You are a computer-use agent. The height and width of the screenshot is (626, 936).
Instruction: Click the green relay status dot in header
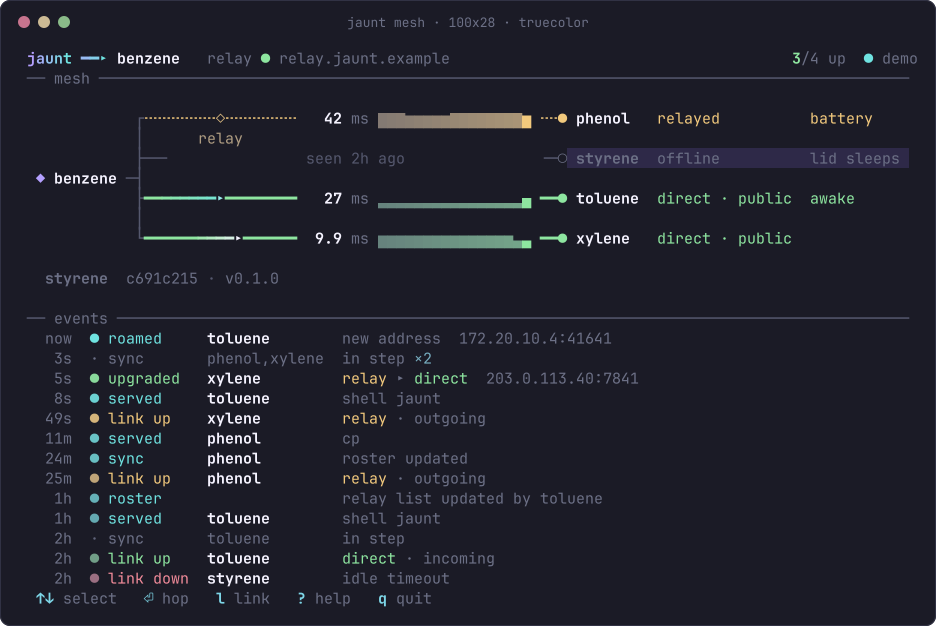[x=266, y=58]
